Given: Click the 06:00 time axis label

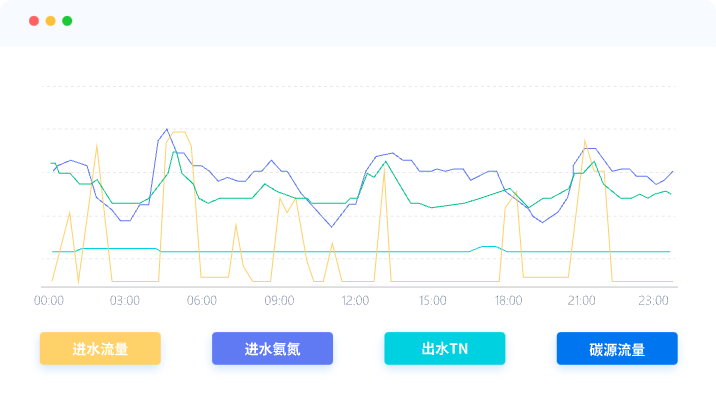Looking at the screenshot, I should 202,300.
